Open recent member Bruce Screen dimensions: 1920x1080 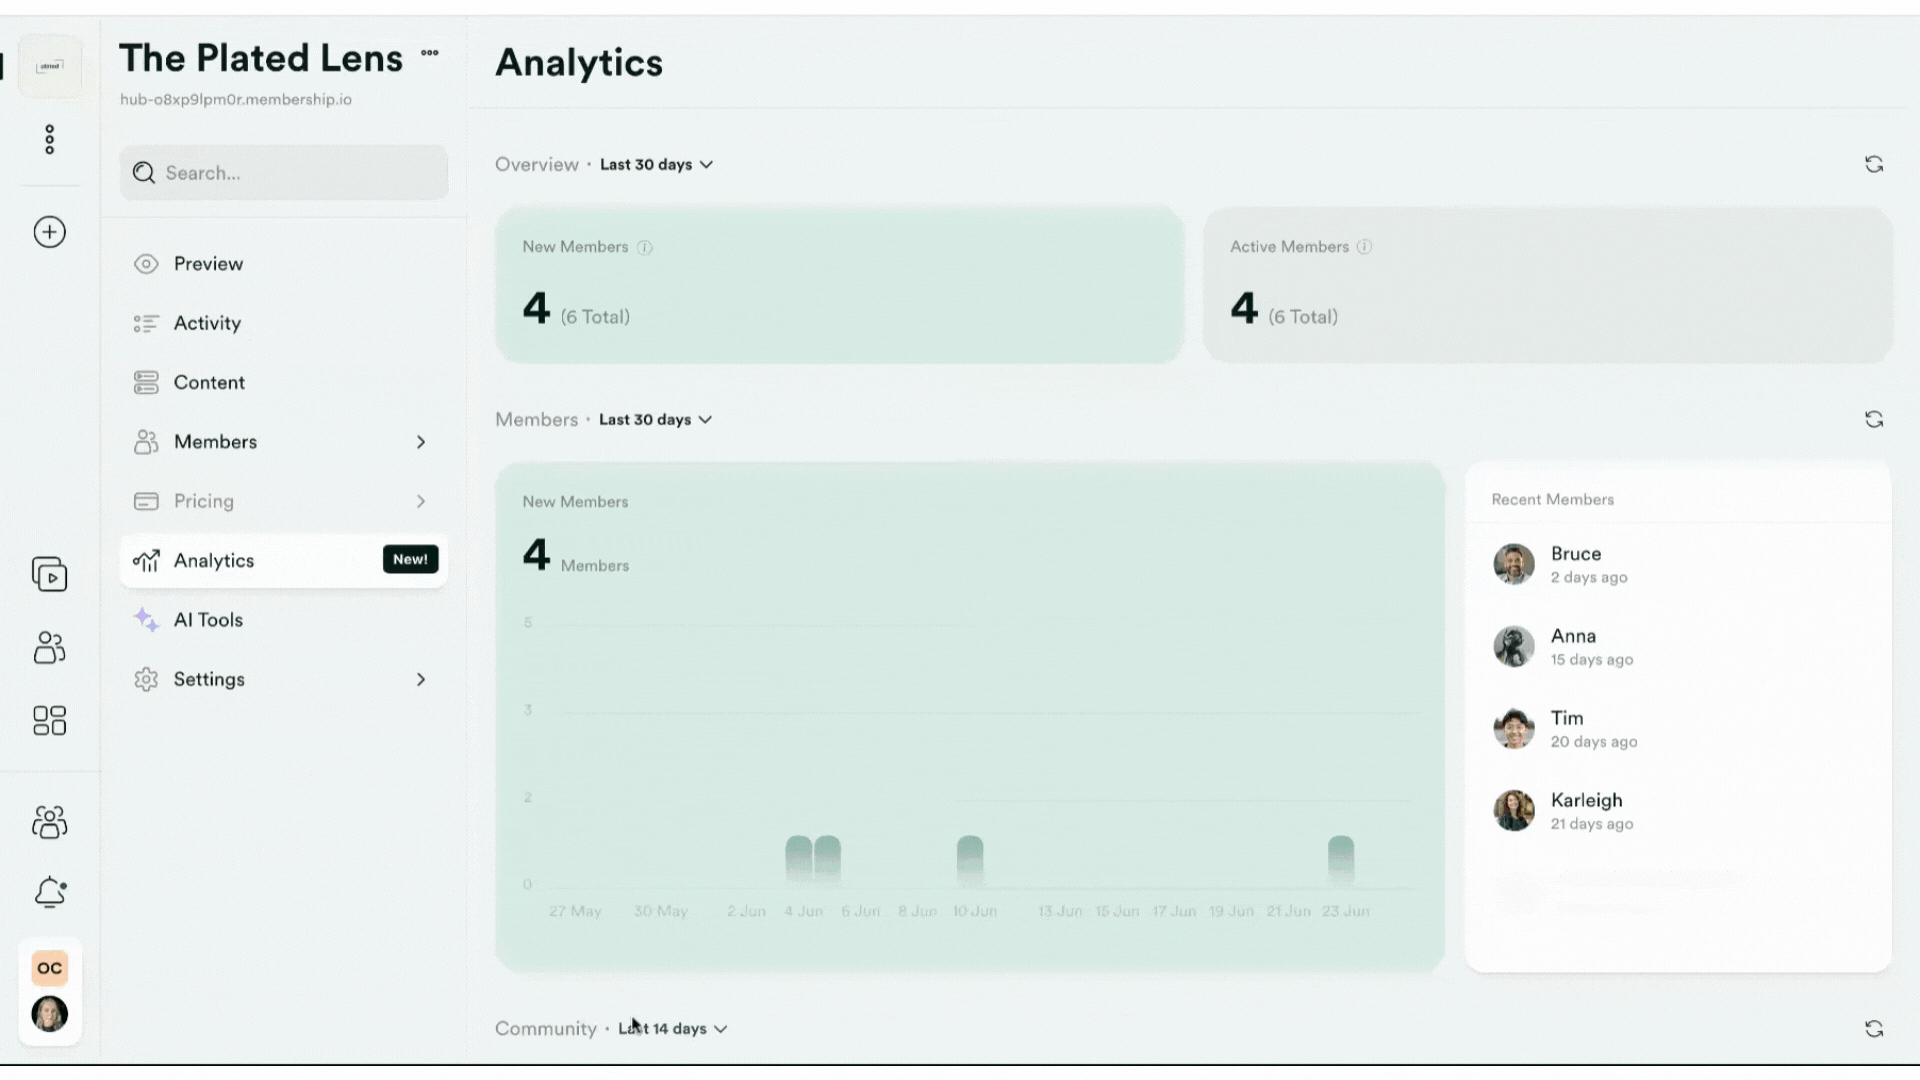[1677, 565]
